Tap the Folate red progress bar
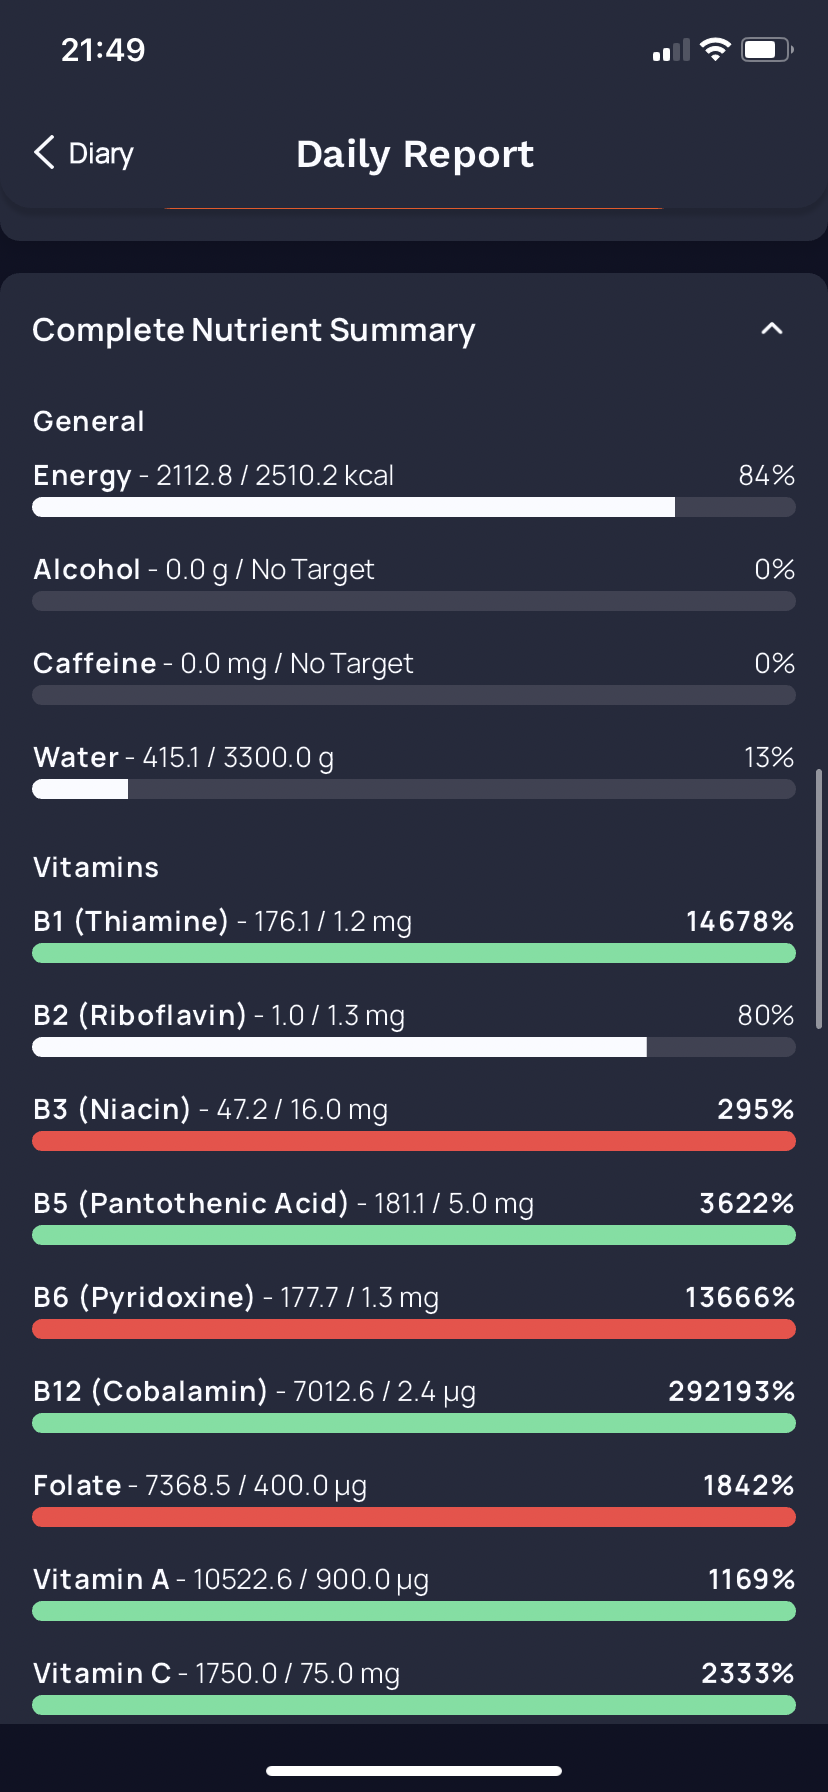This screenshot has height=1792, width=828. (414, 1517)
